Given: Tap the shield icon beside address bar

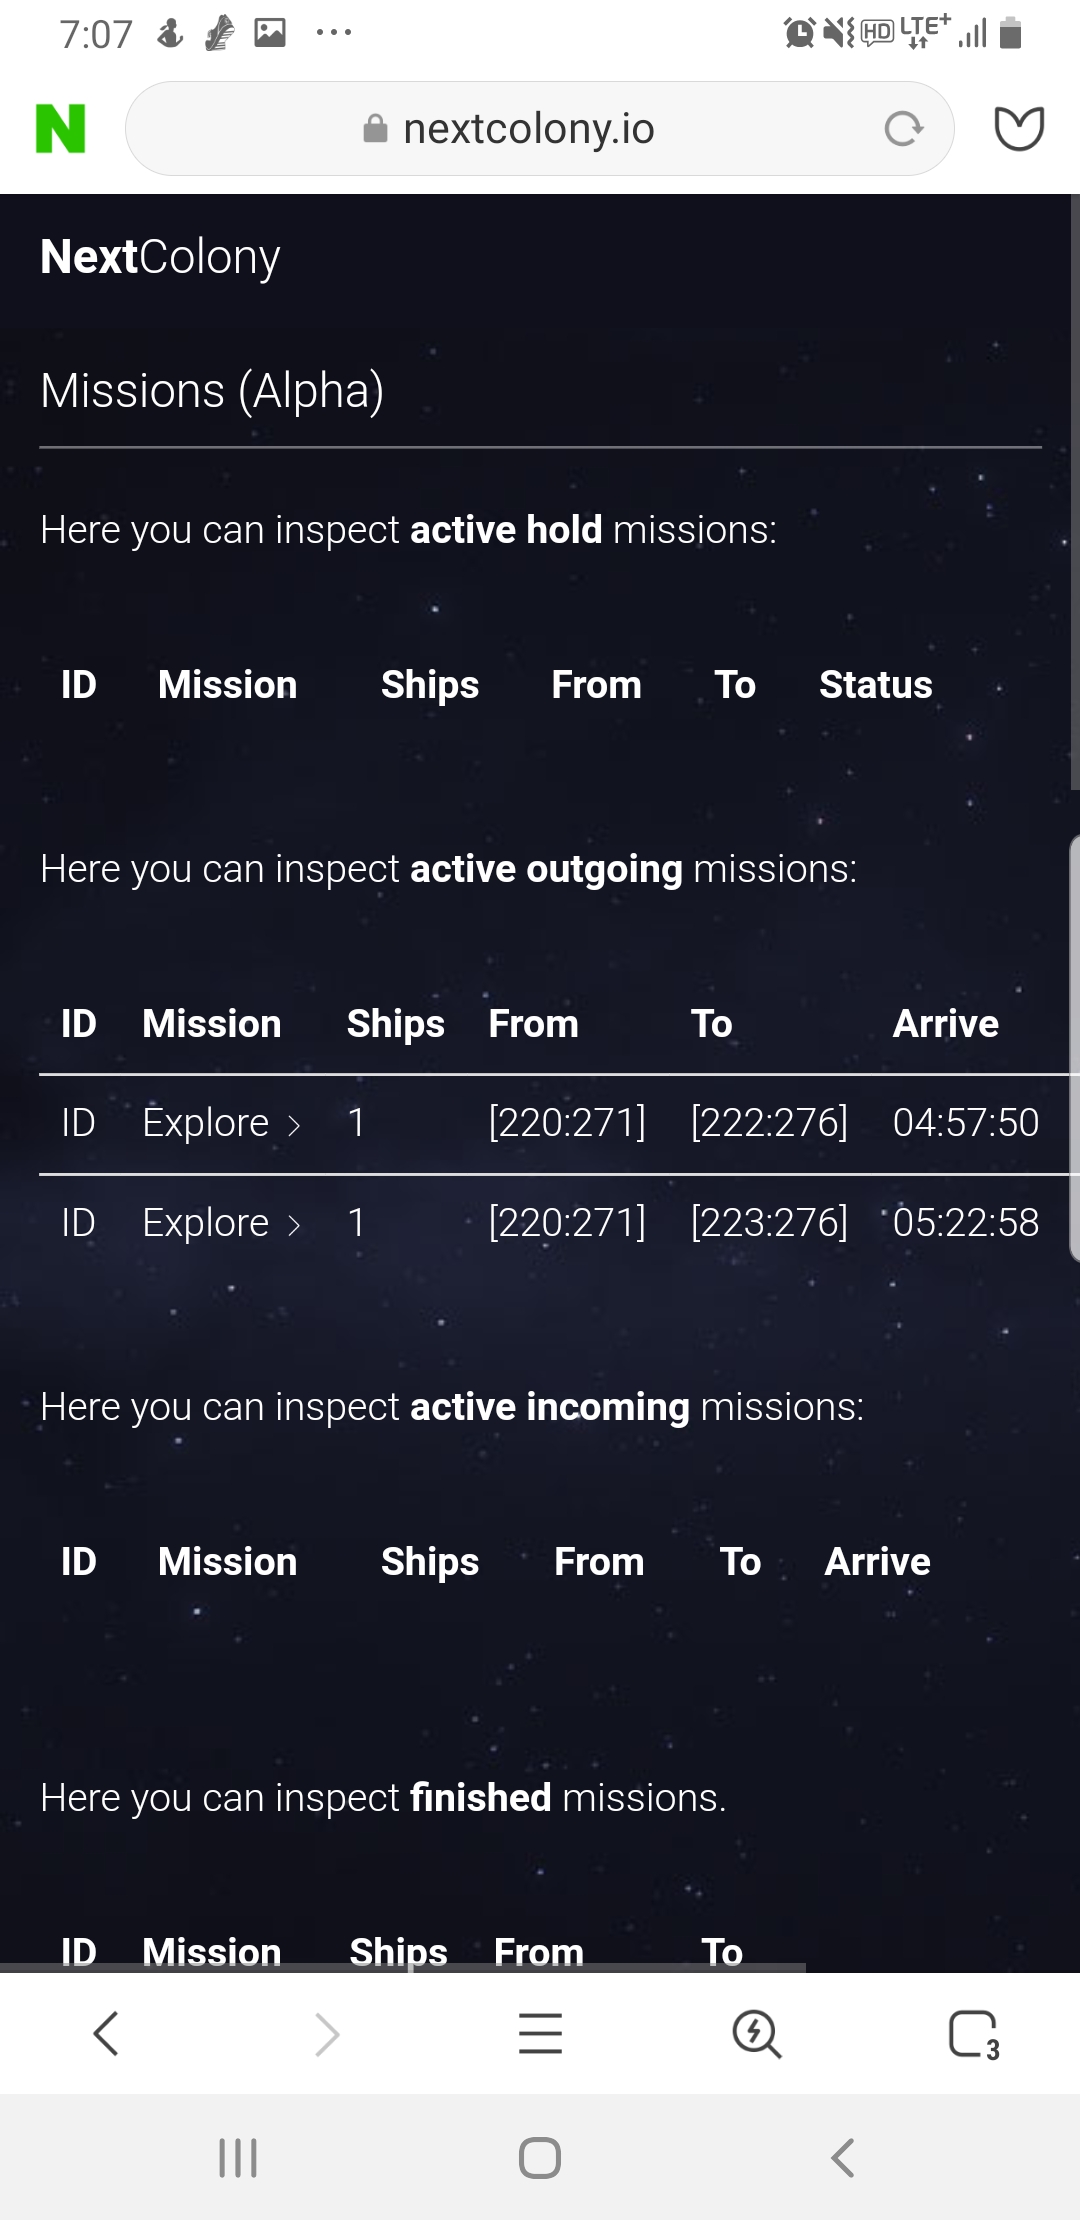Looking at the screenshot, I should (x=1019, y=129).
